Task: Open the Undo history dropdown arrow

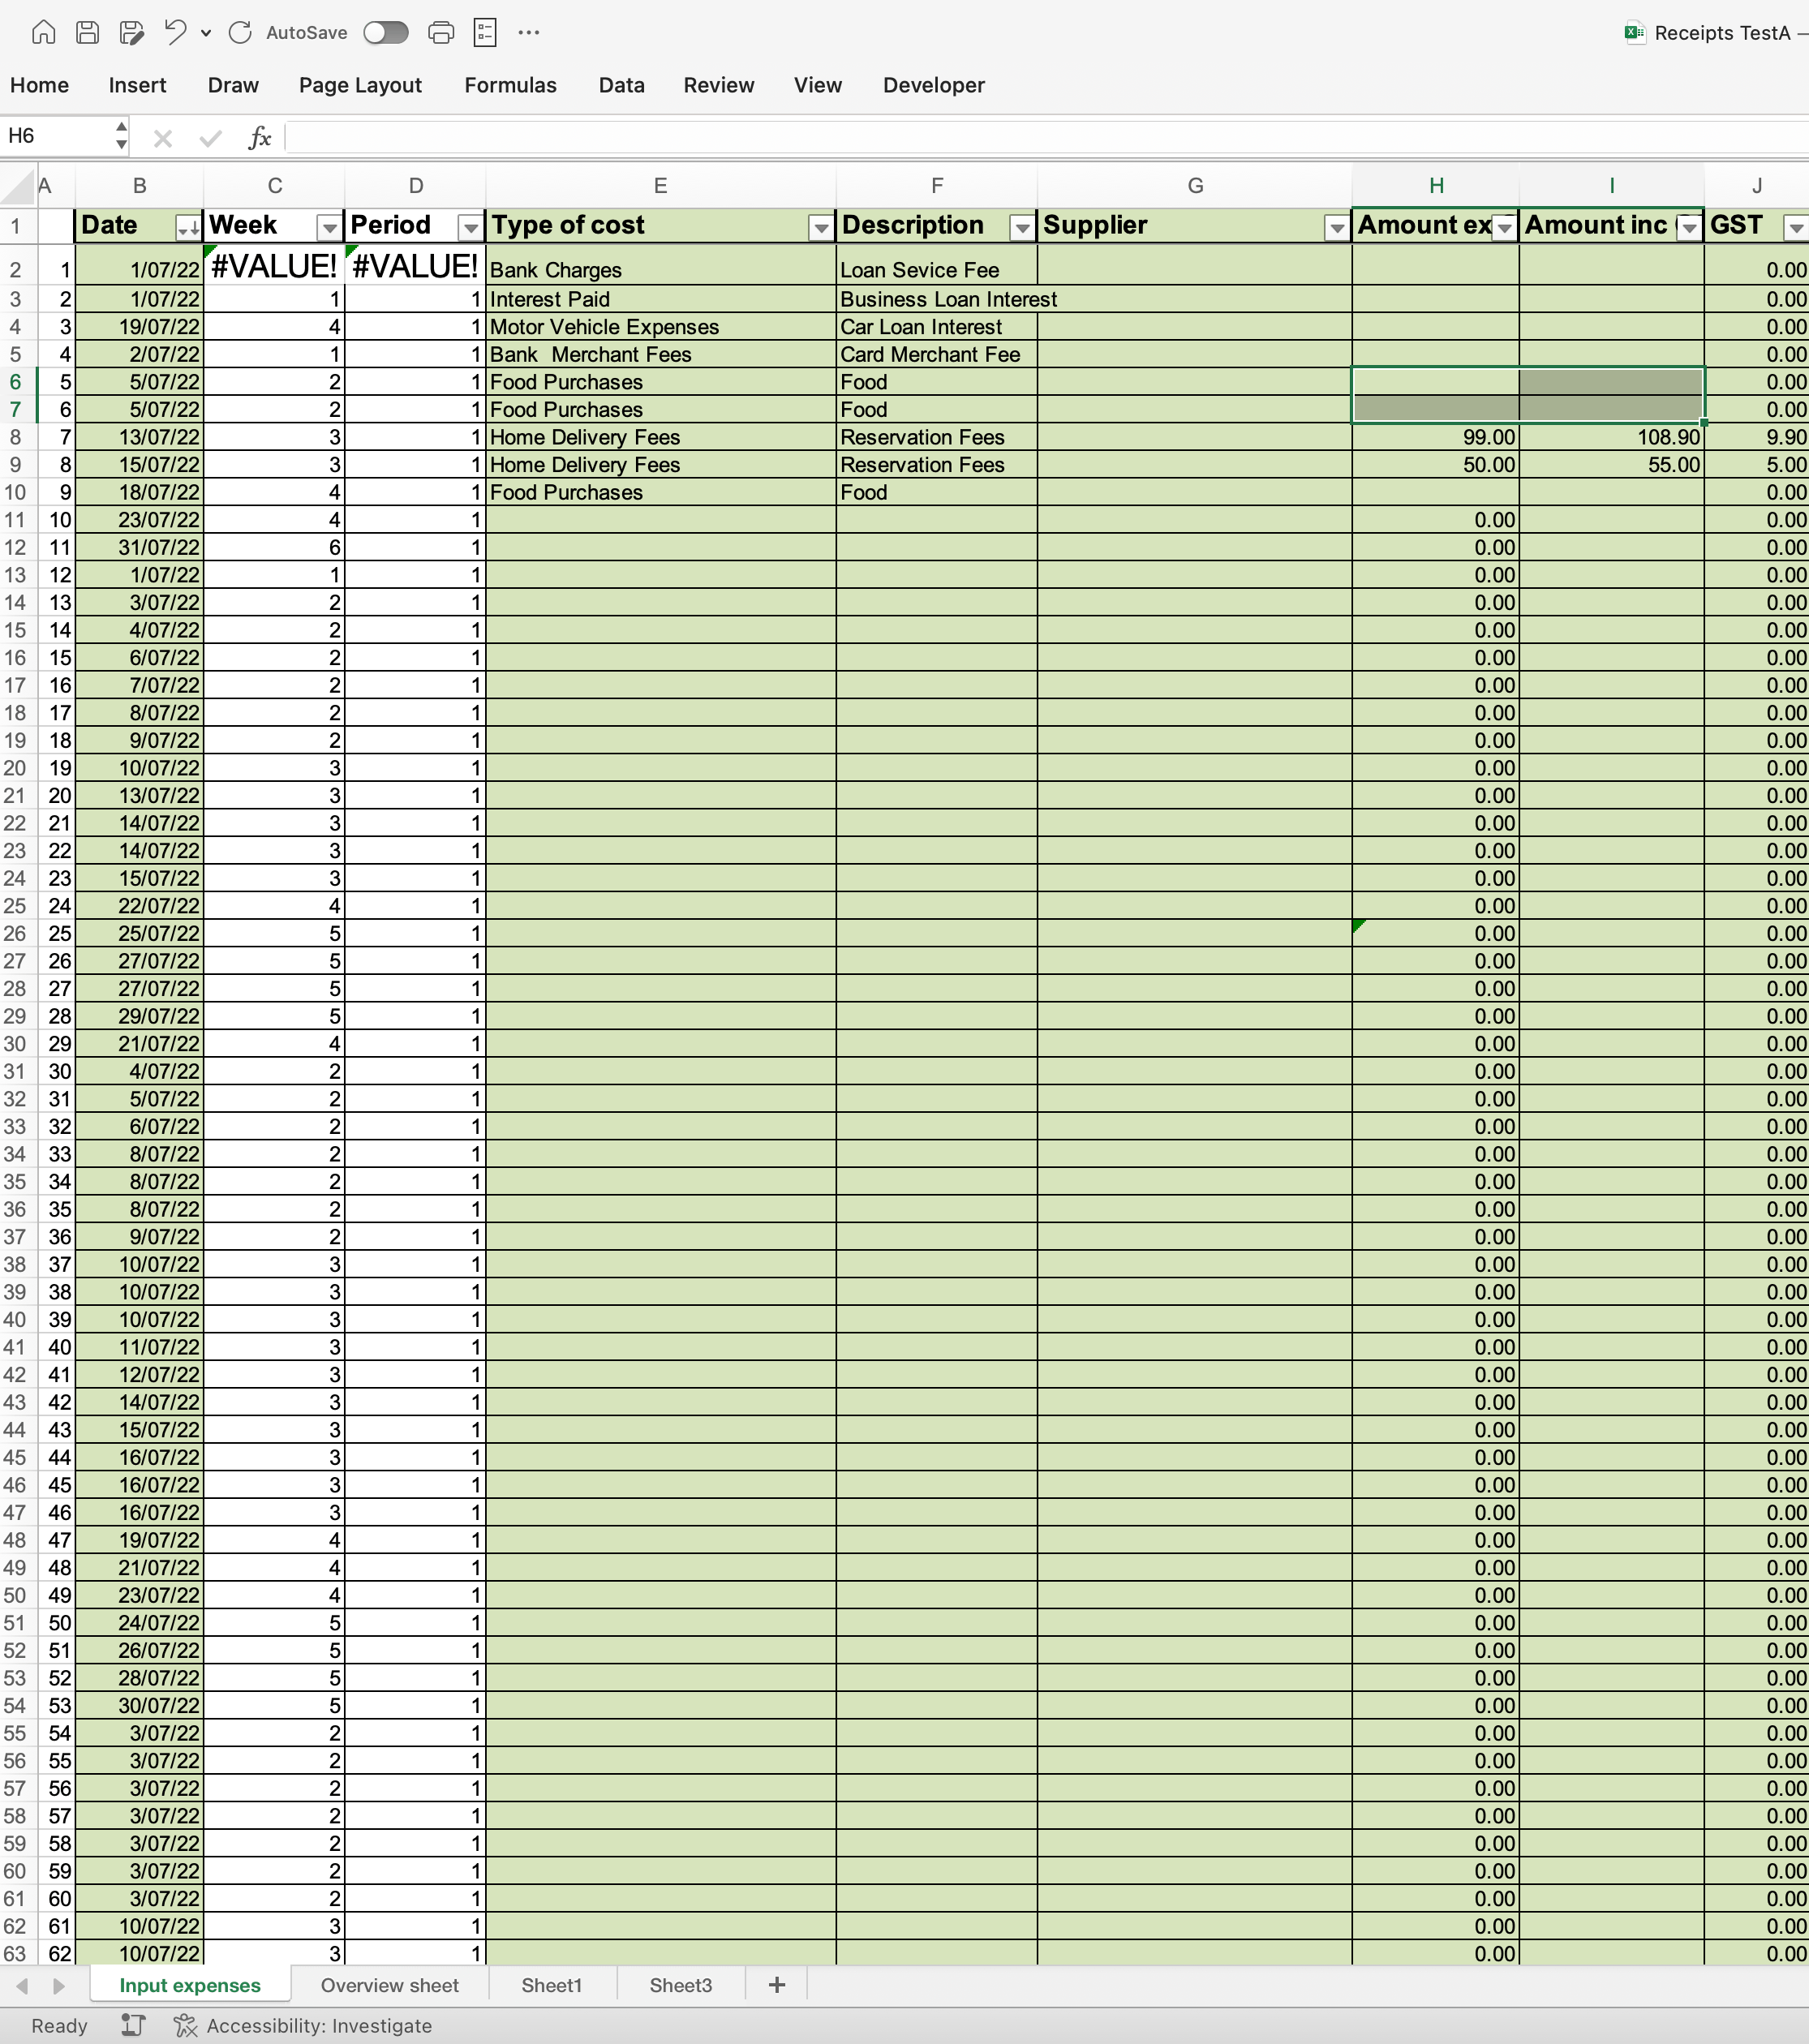Action: pos(206,33)
